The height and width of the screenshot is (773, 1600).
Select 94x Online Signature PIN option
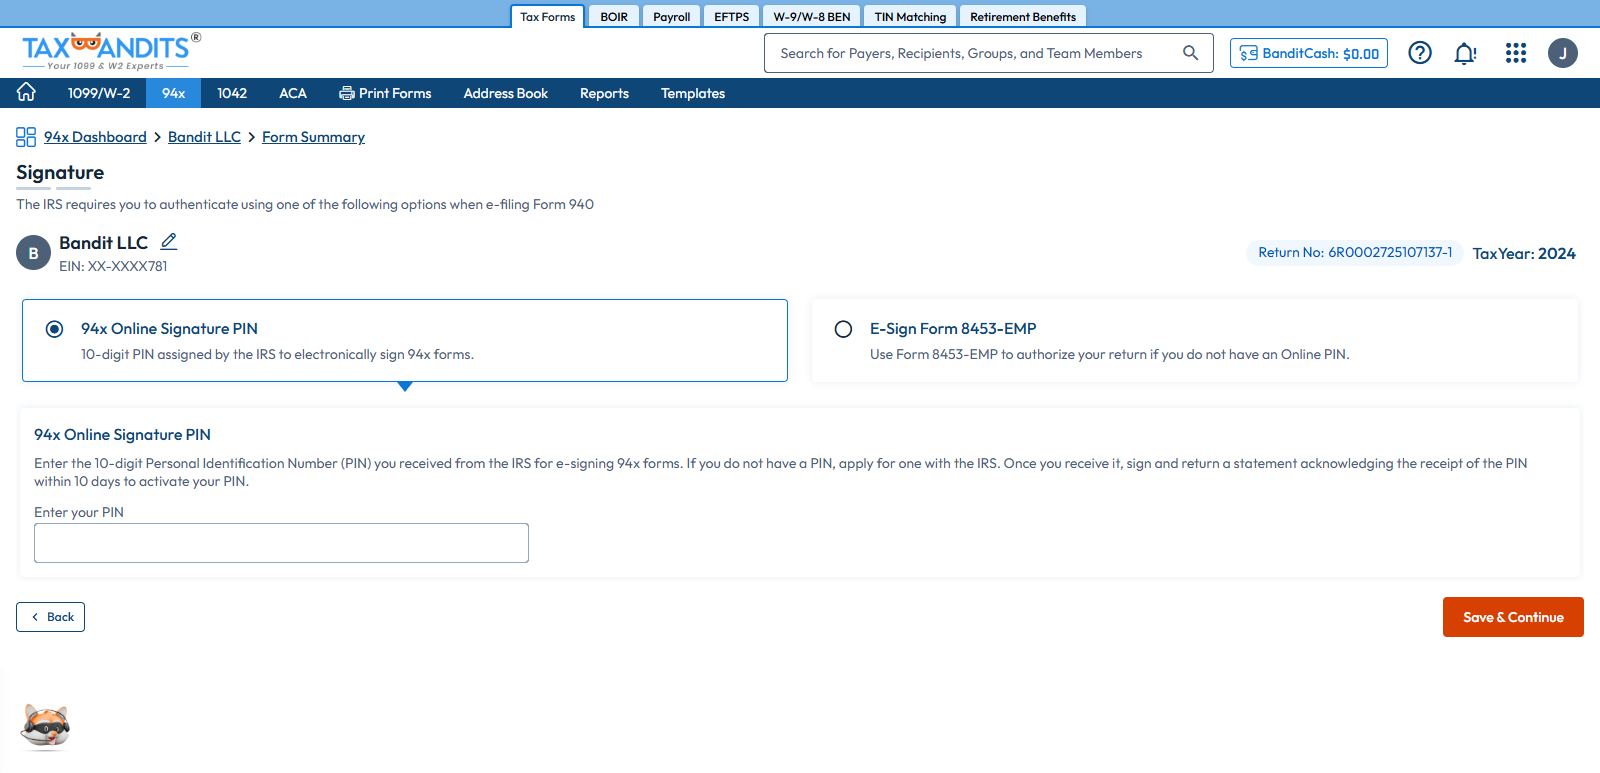coord(55,329)
